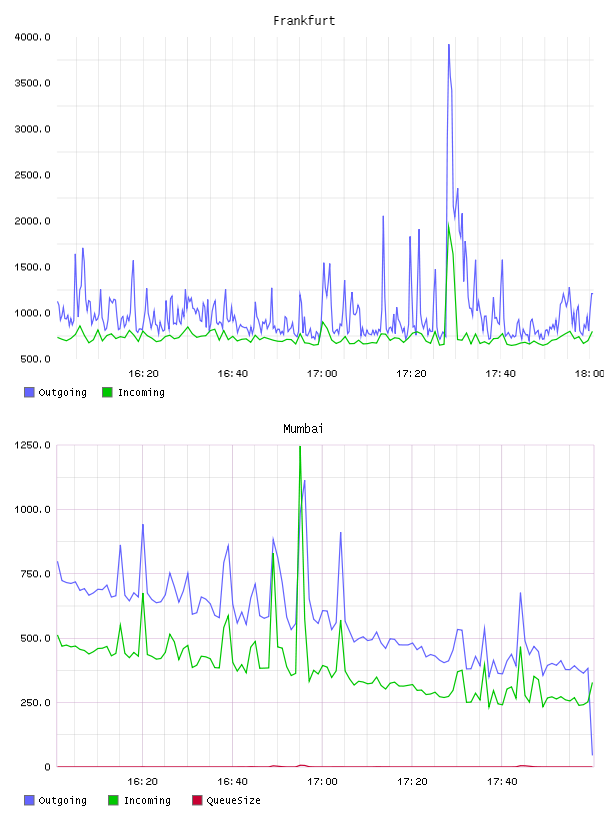Click the 3500.0 y-axis label in Frankfurt chart

point(32,83)
